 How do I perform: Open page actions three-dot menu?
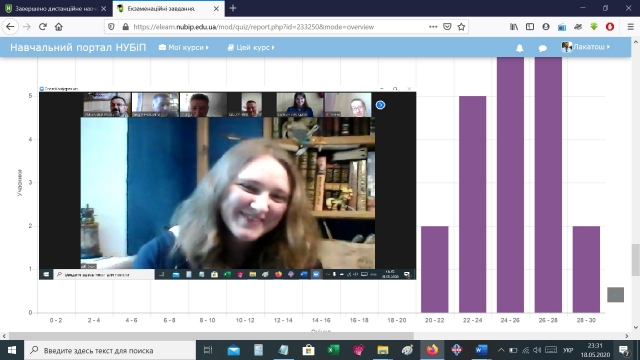[x=433, y=27]
